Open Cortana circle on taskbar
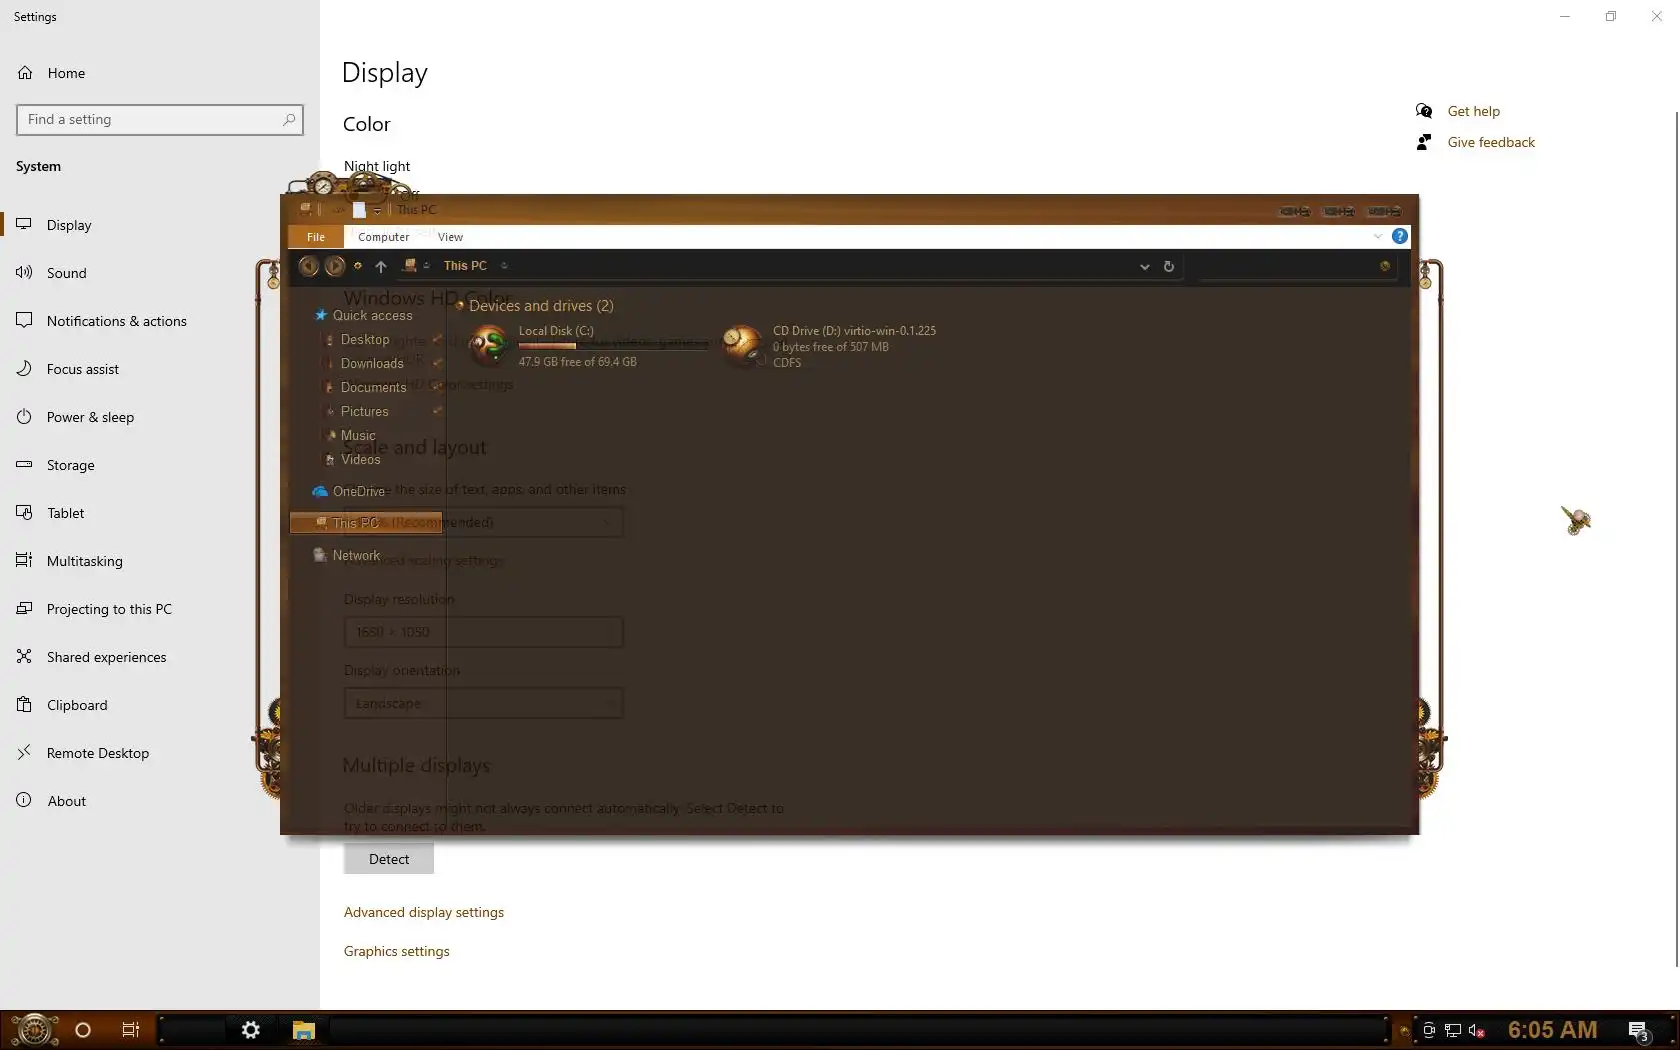The image size is (1680, 1050). pyautogui.click(x=83, y=1030)
